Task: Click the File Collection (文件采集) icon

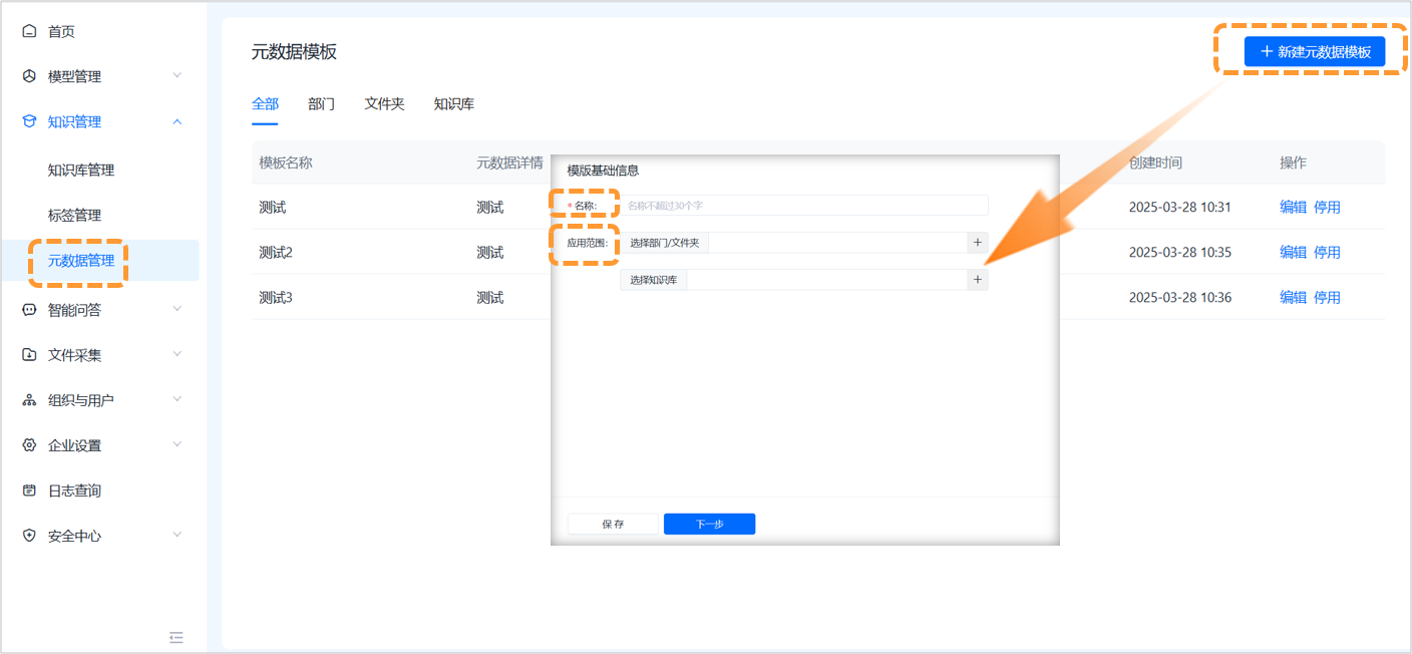Action: point(29,355)
